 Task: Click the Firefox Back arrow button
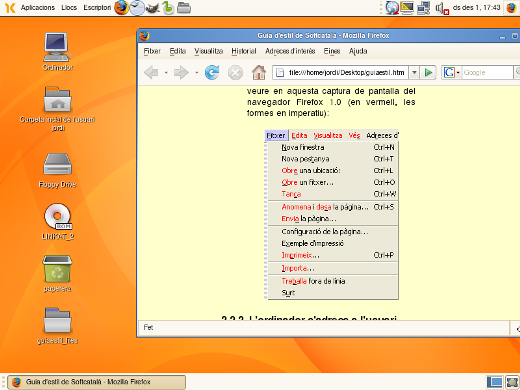[151, 72]
